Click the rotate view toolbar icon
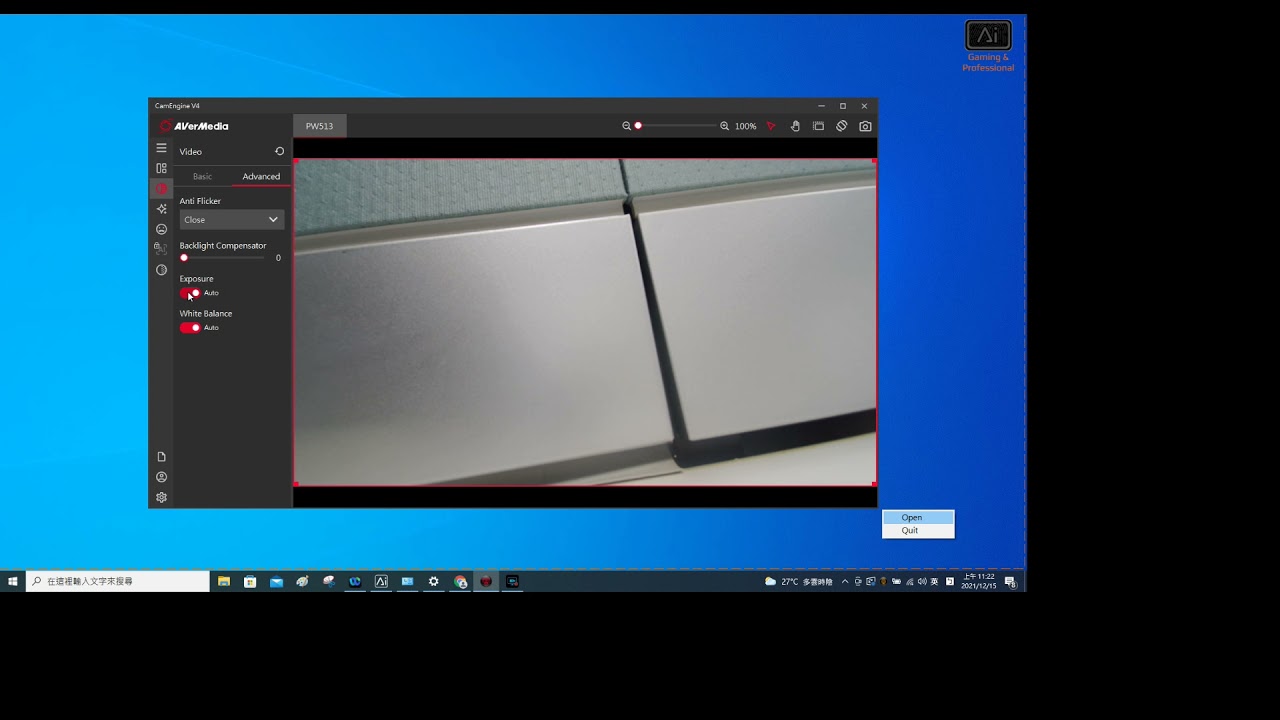Image resolution: width=1280 pixels, height=720 pixels. coord(842,126)
